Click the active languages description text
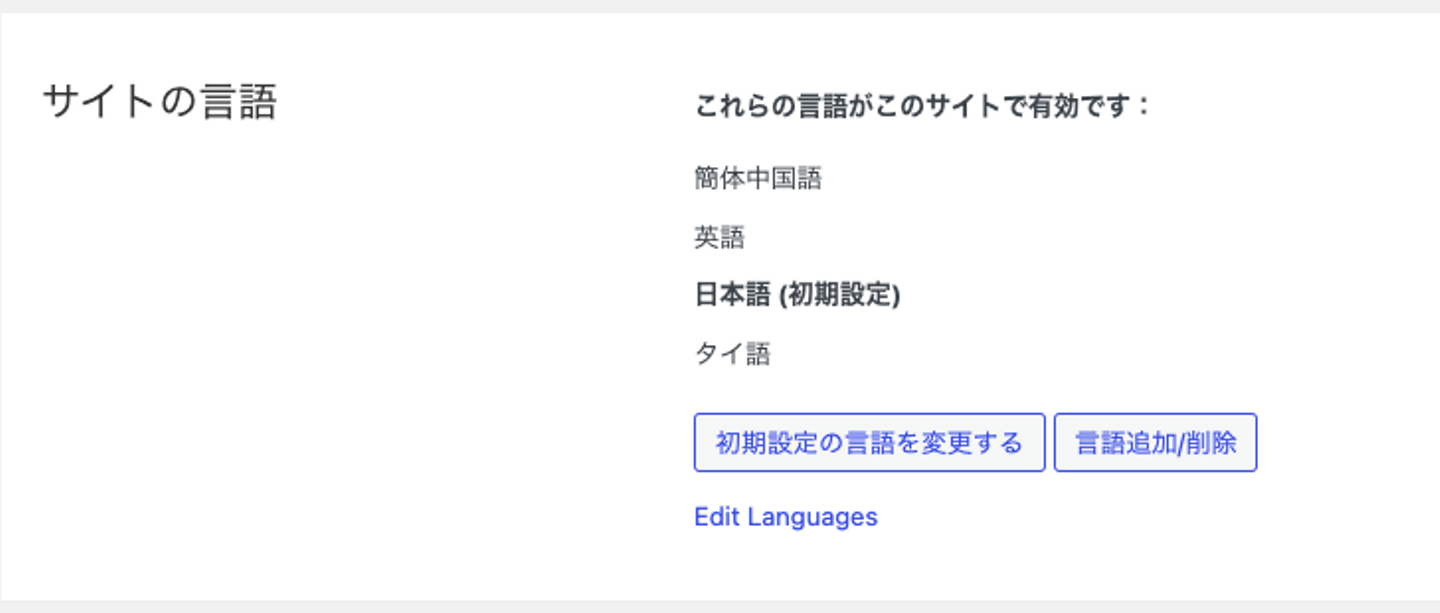Screen dimensions: 1440x613 point(923,106)
